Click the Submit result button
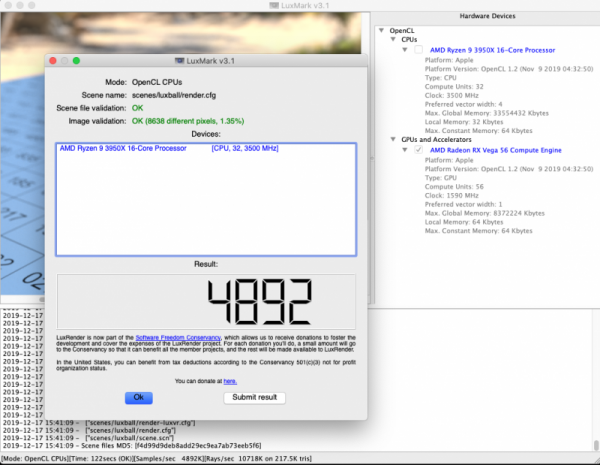This screenshot has height=465, width=600. pos(254,398)
